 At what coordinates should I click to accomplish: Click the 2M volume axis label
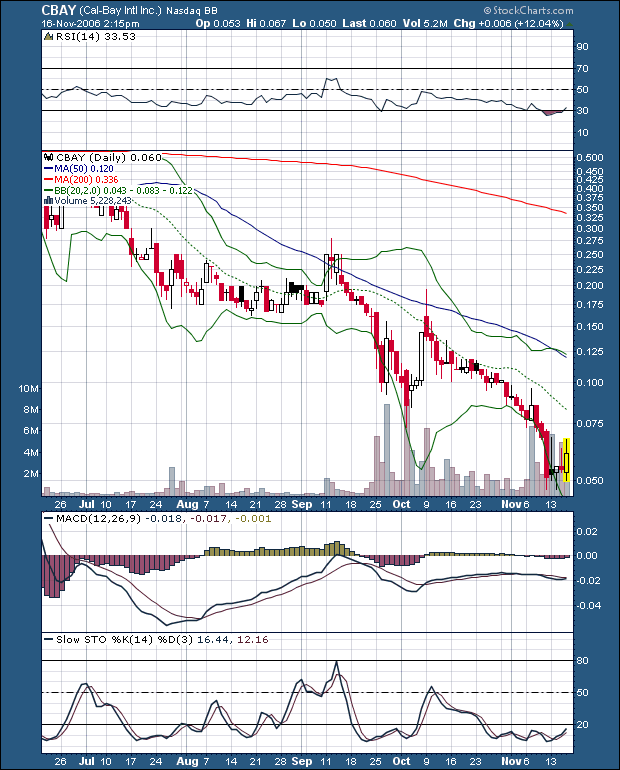pos(31,474)
